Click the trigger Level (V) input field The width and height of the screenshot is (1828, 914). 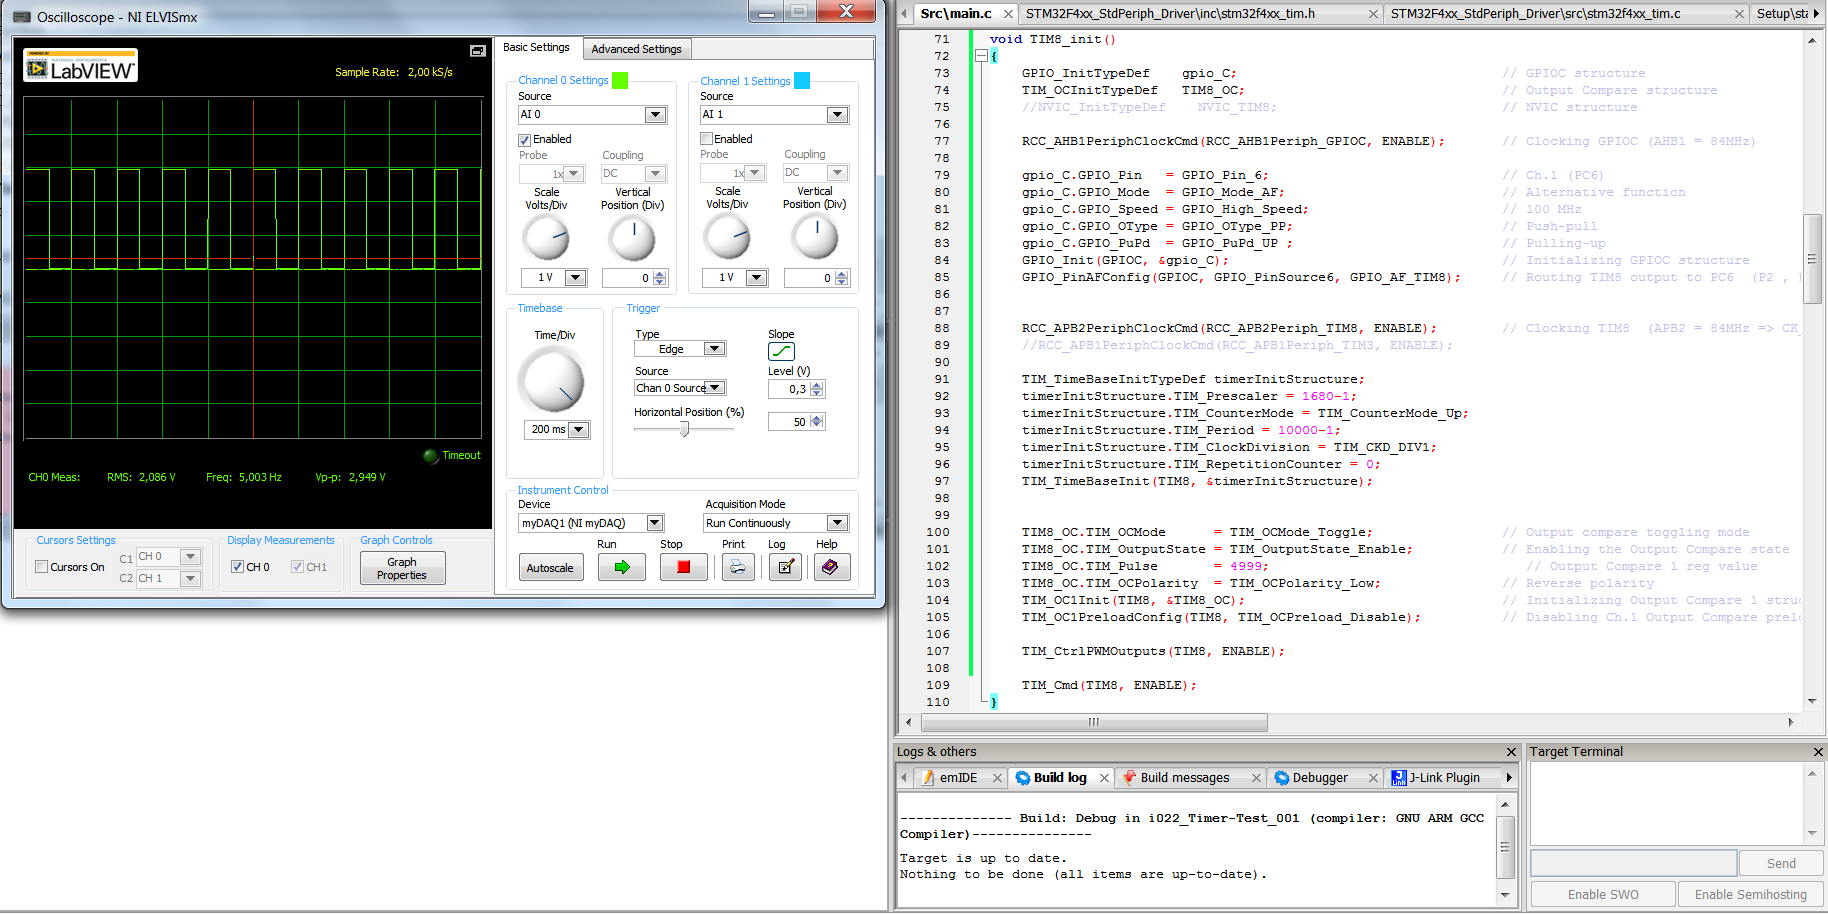[x=788, y=389]
